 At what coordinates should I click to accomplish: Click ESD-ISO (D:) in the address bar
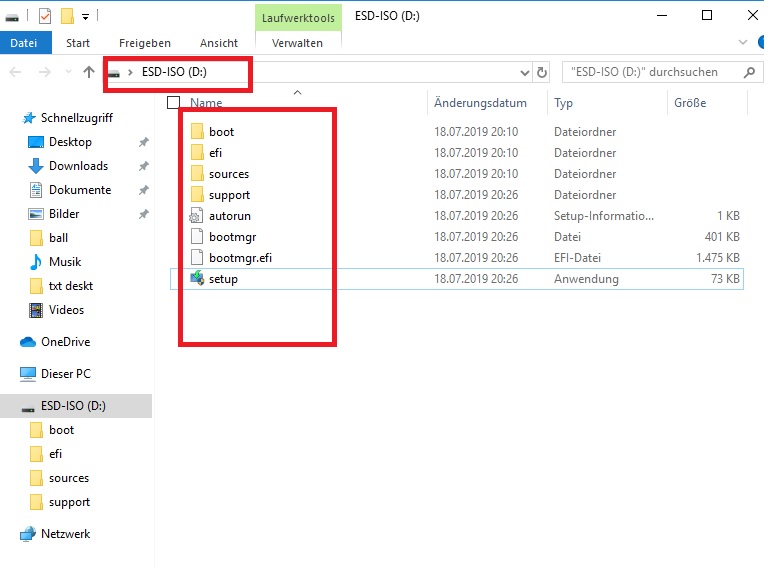[x=174, y=72]
